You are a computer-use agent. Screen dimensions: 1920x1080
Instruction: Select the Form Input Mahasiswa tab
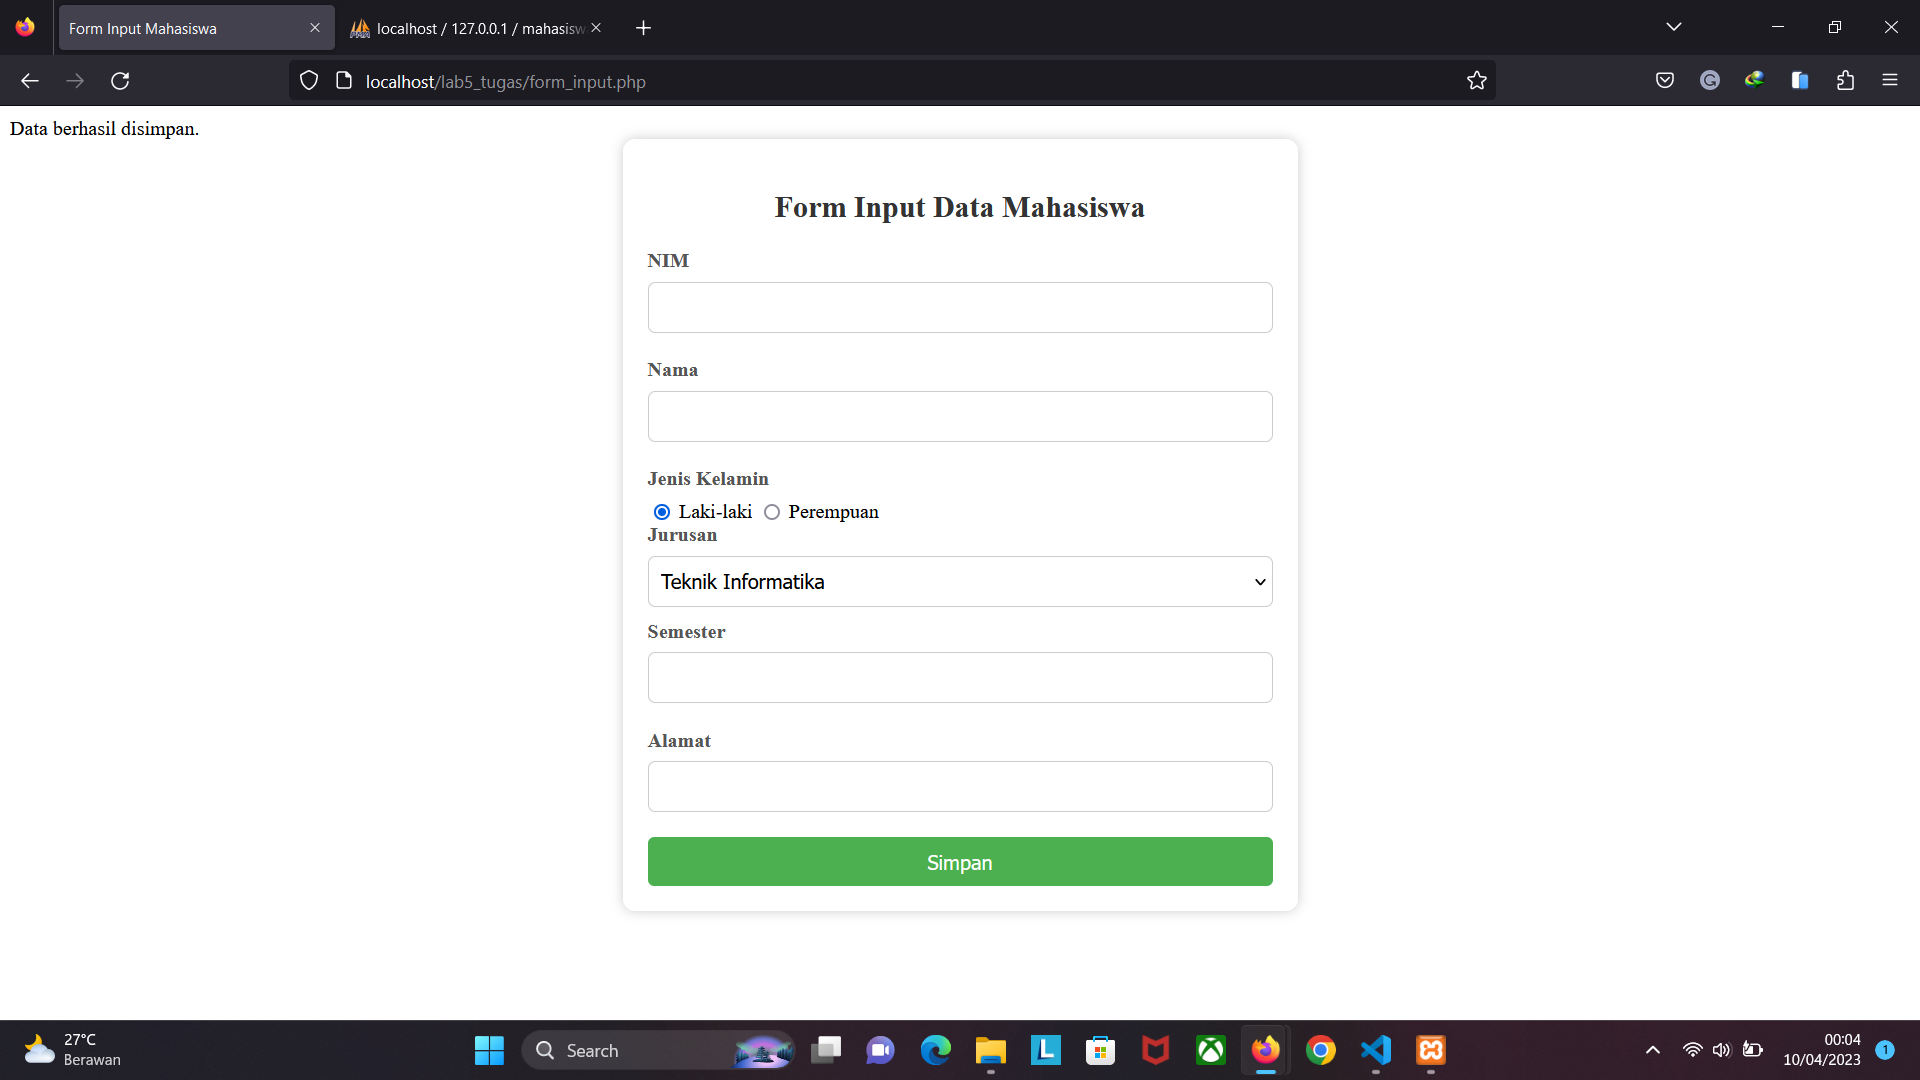coord(185,28)
